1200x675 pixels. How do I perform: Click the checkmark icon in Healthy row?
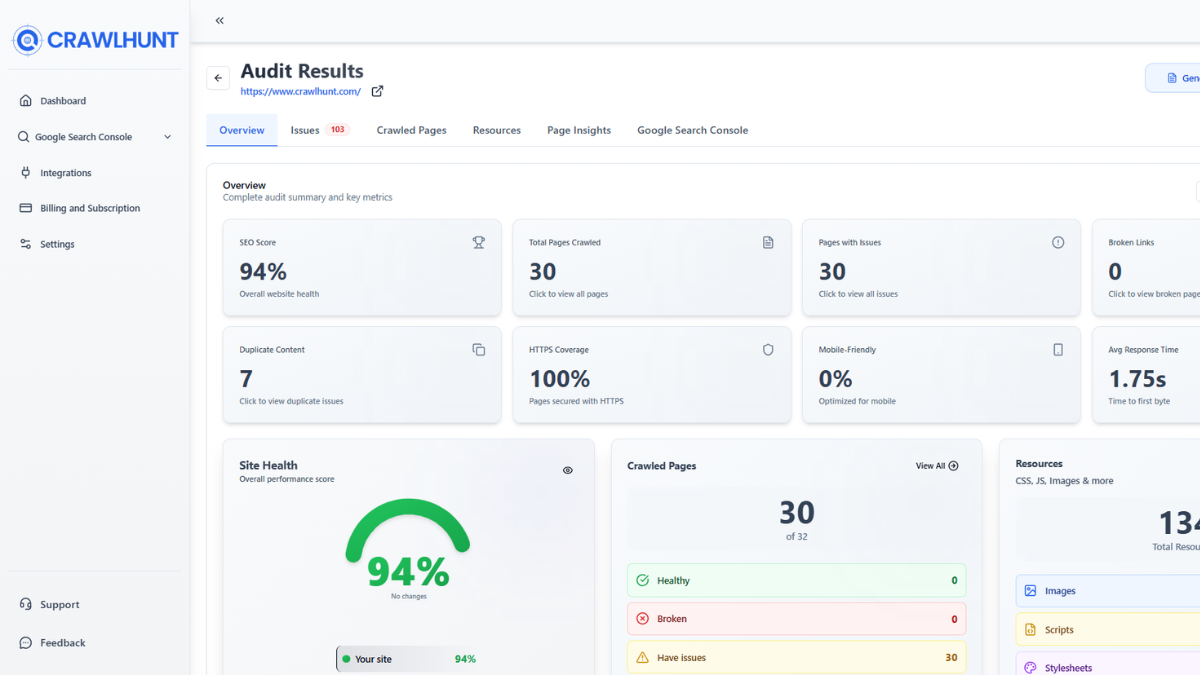643,580
